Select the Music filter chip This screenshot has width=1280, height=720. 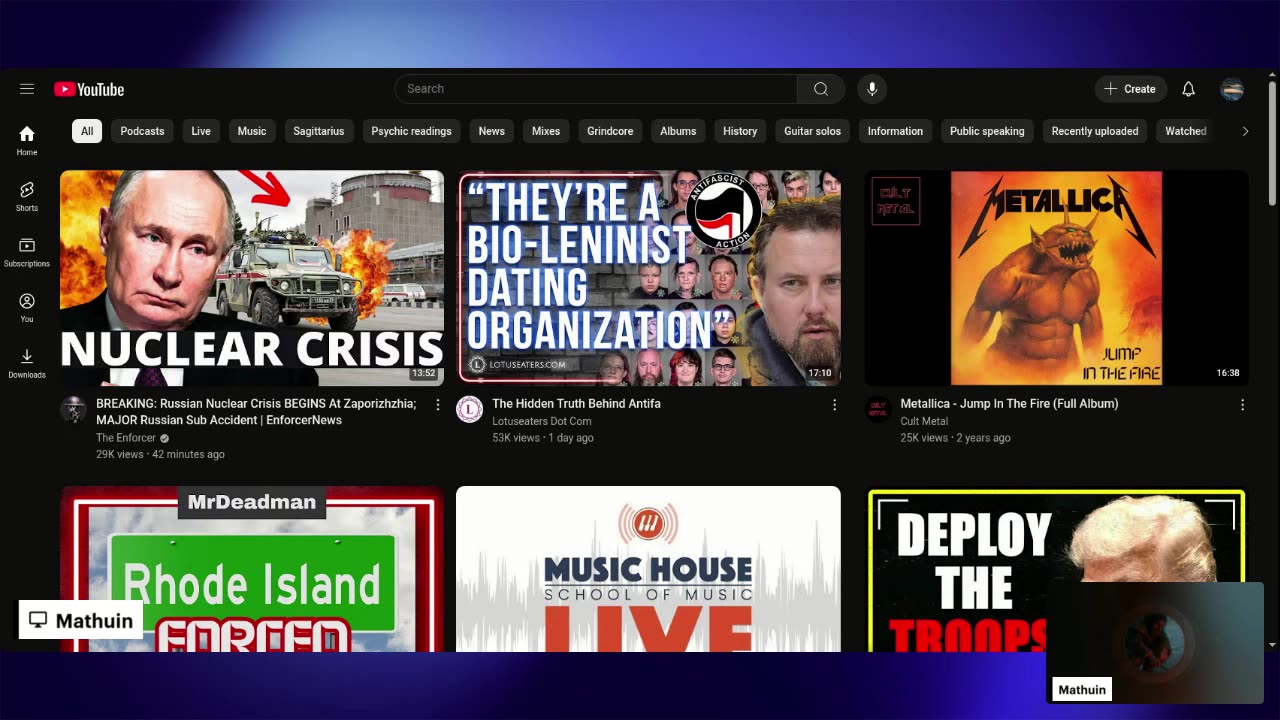pyautogui.click(x=252, y=131)
